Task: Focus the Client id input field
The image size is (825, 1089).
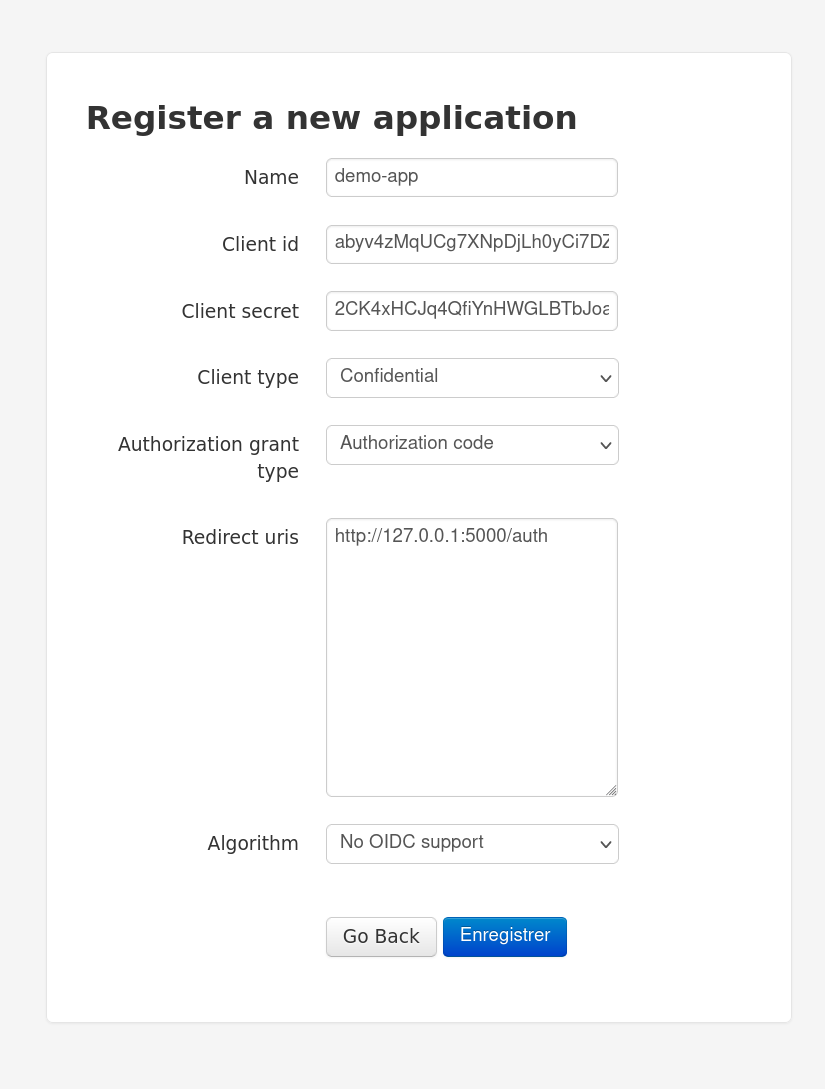Action: point(470,244)
